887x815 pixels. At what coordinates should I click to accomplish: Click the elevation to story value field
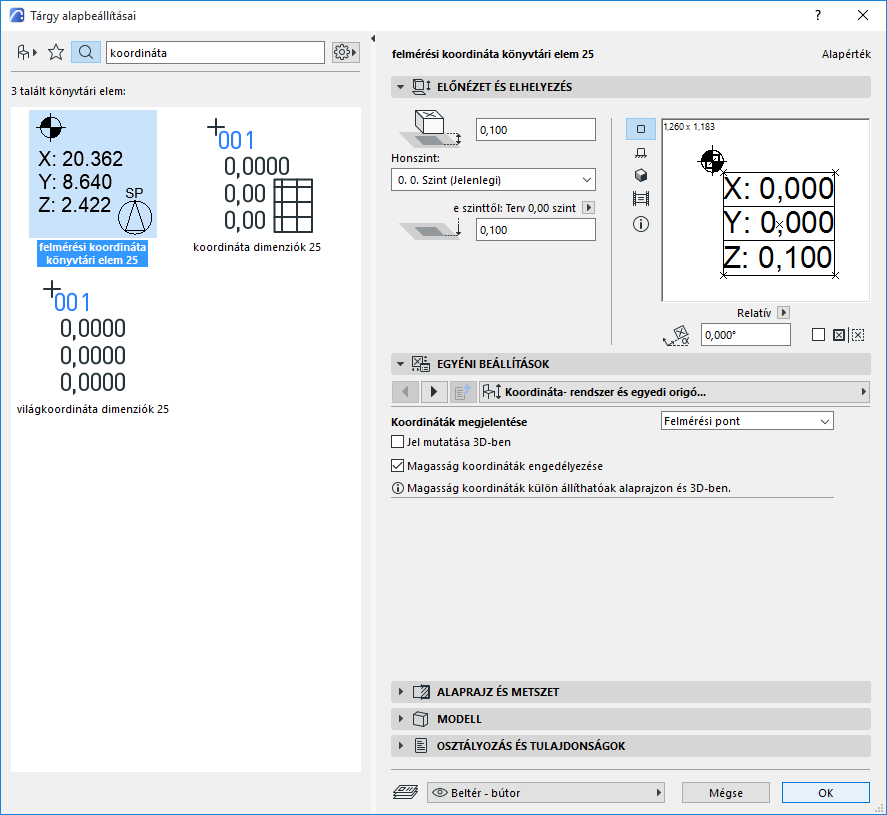click(536, 230)
